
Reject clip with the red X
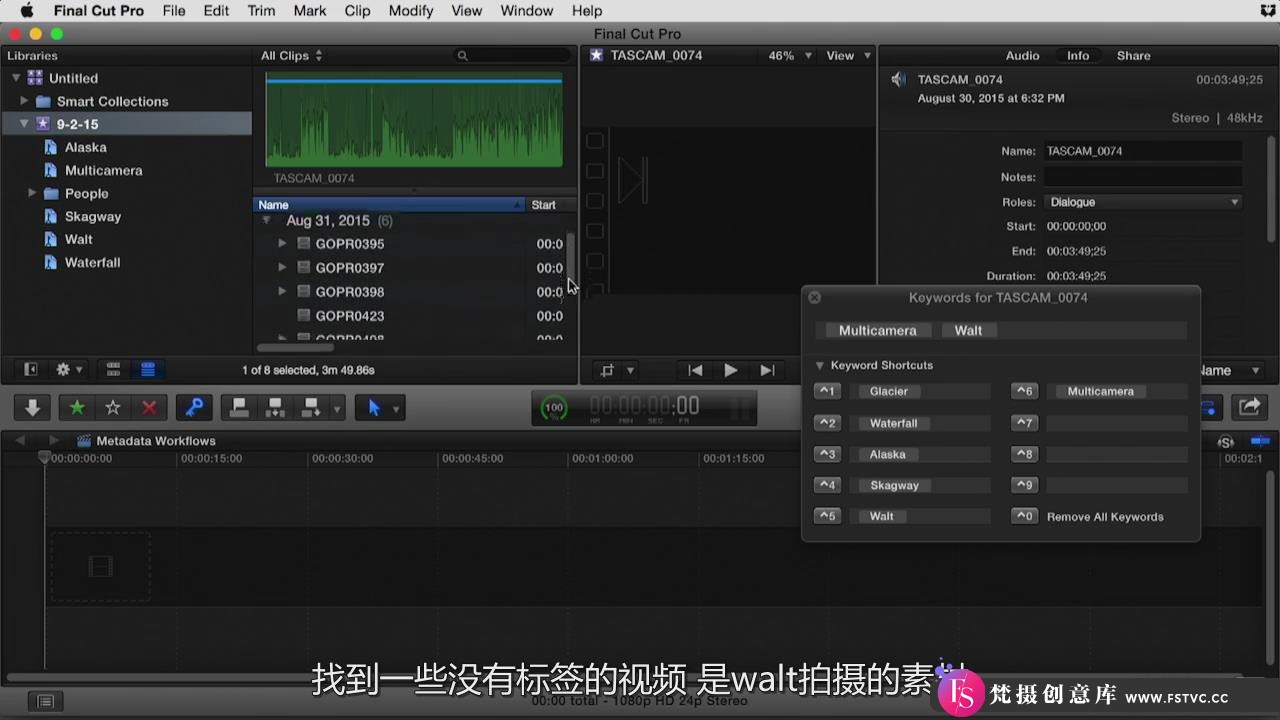point(149,407)
